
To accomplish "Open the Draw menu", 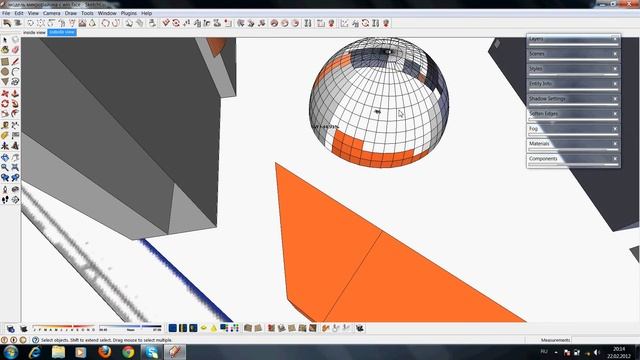I will (71, 13).
